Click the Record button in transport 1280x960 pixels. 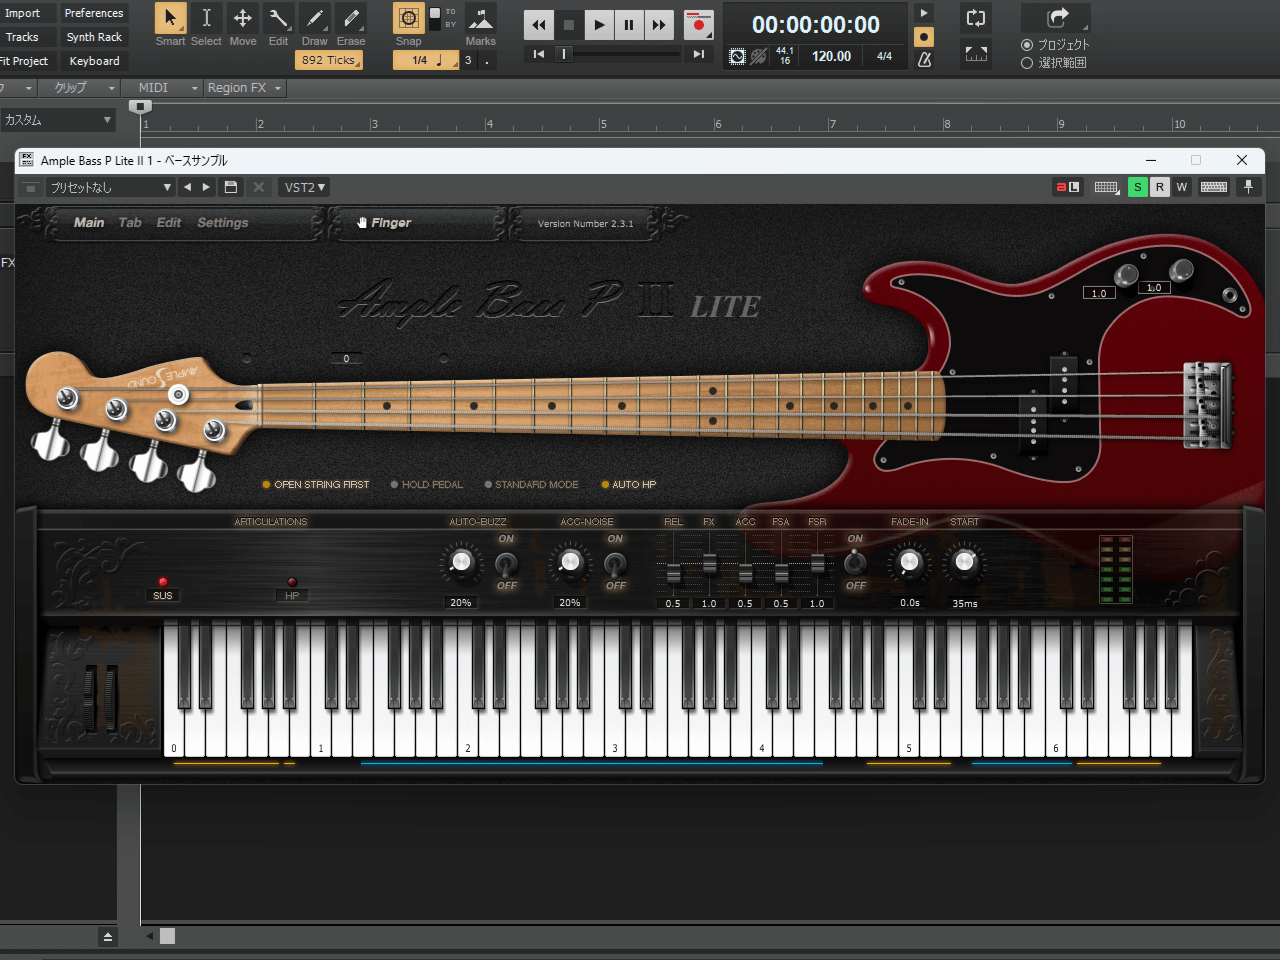[698, 25]
